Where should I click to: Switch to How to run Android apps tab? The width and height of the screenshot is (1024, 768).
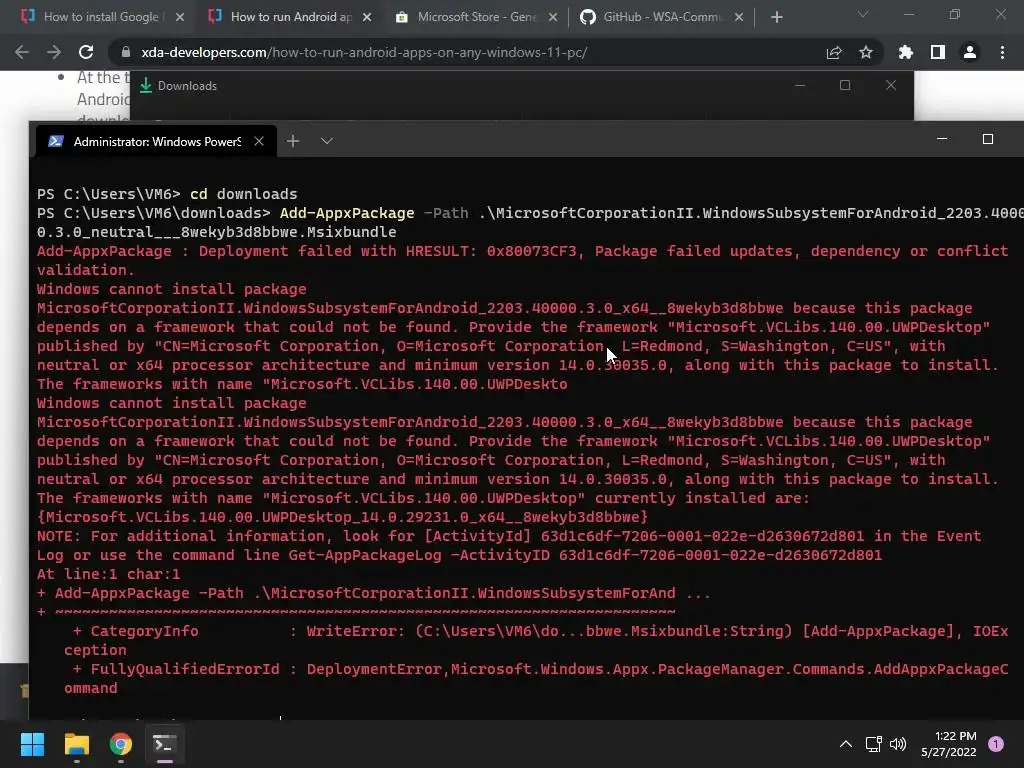click(x=288, y=17)
